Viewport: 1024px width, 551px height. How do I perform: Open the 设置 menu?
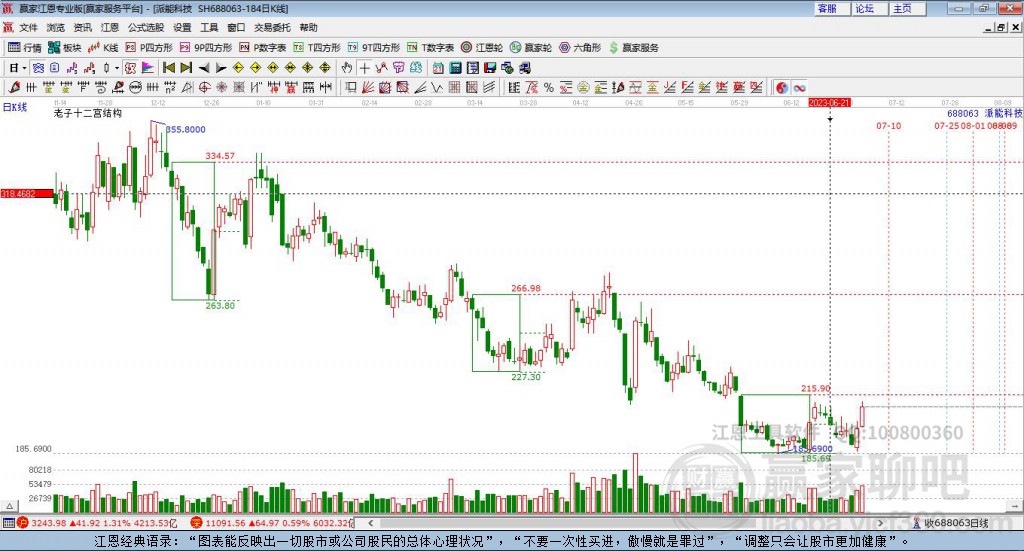pyautogui.click(x=182, y=27)
